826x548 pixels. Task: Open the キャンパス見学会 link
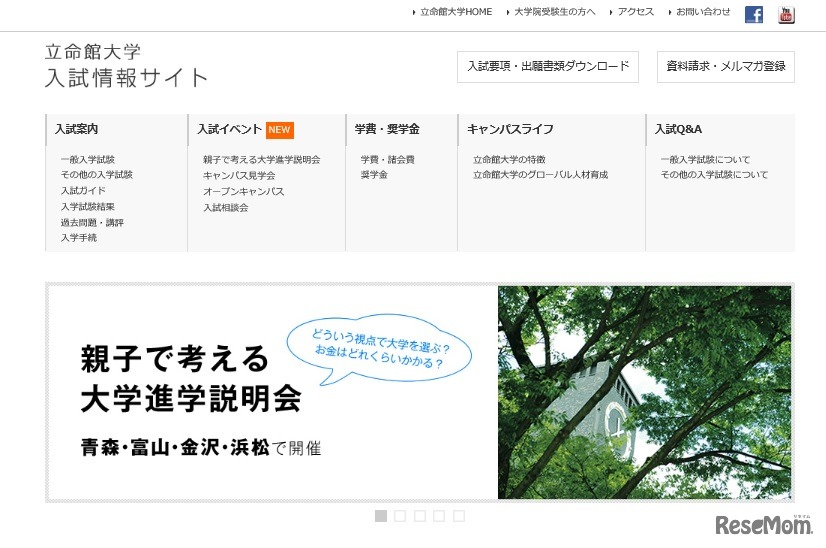coord(239,175)
